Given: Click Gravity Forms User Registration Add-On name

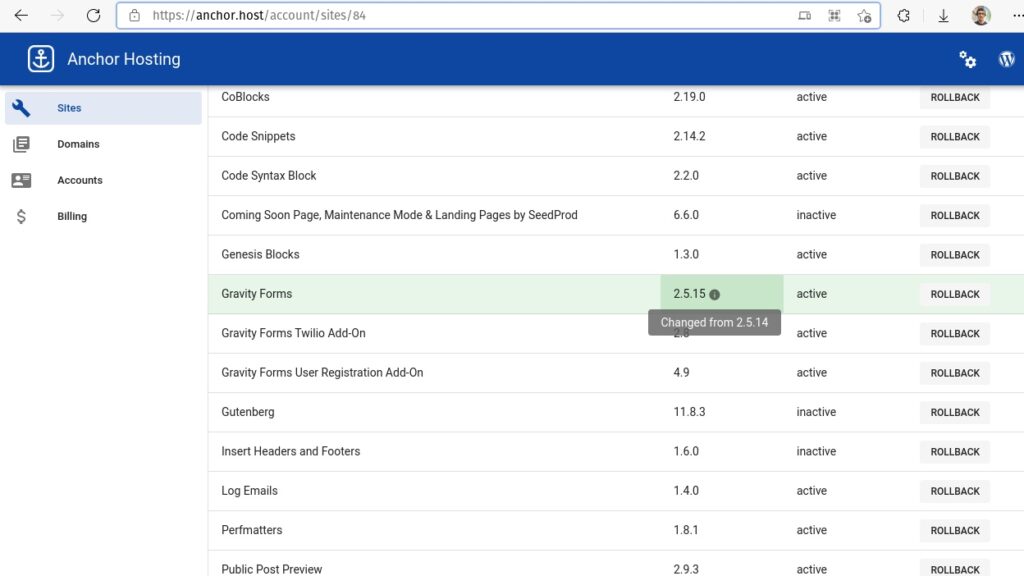Looking at the screenshot, I should [322, 372].
